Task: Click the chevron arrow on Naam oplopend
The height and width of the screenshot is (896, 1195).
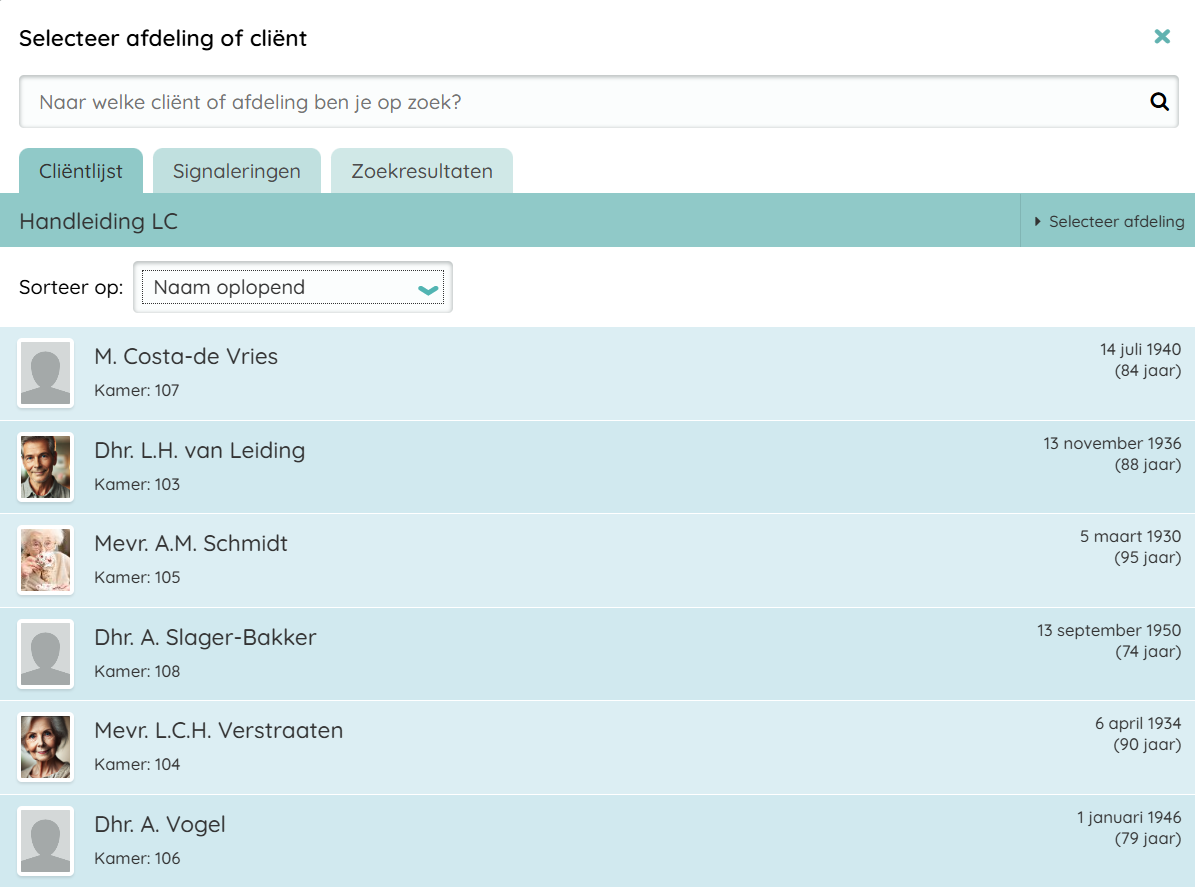Action: tap(428, 289)
